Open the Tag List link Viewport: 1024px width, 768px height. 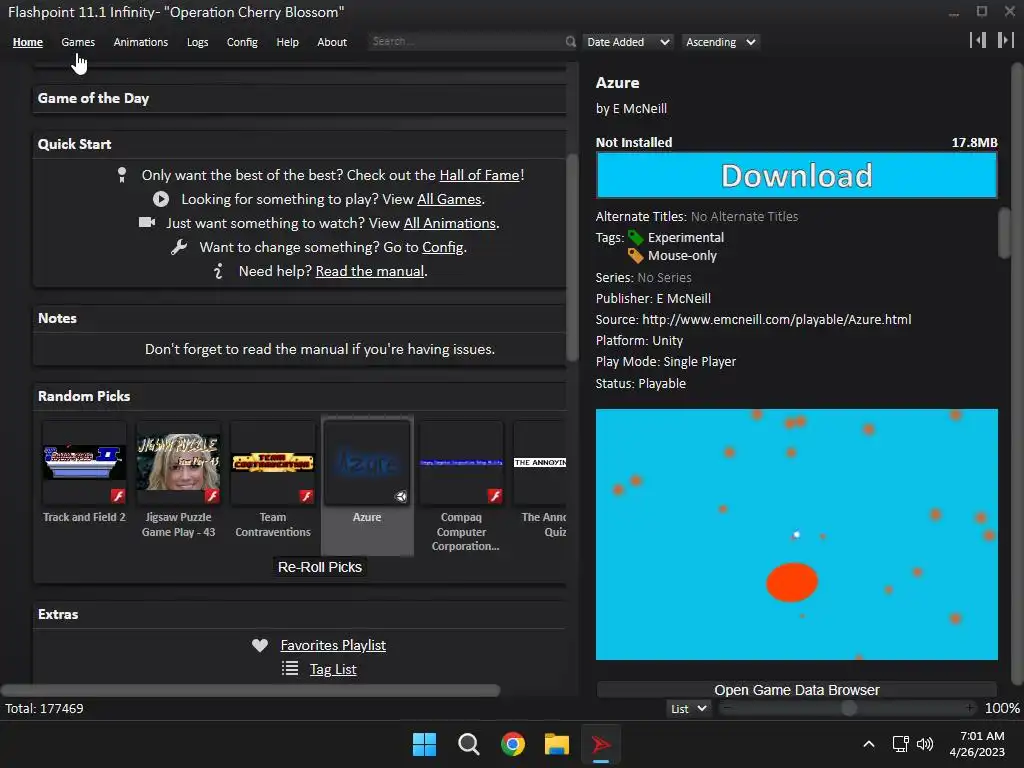[x=333, y=669]
